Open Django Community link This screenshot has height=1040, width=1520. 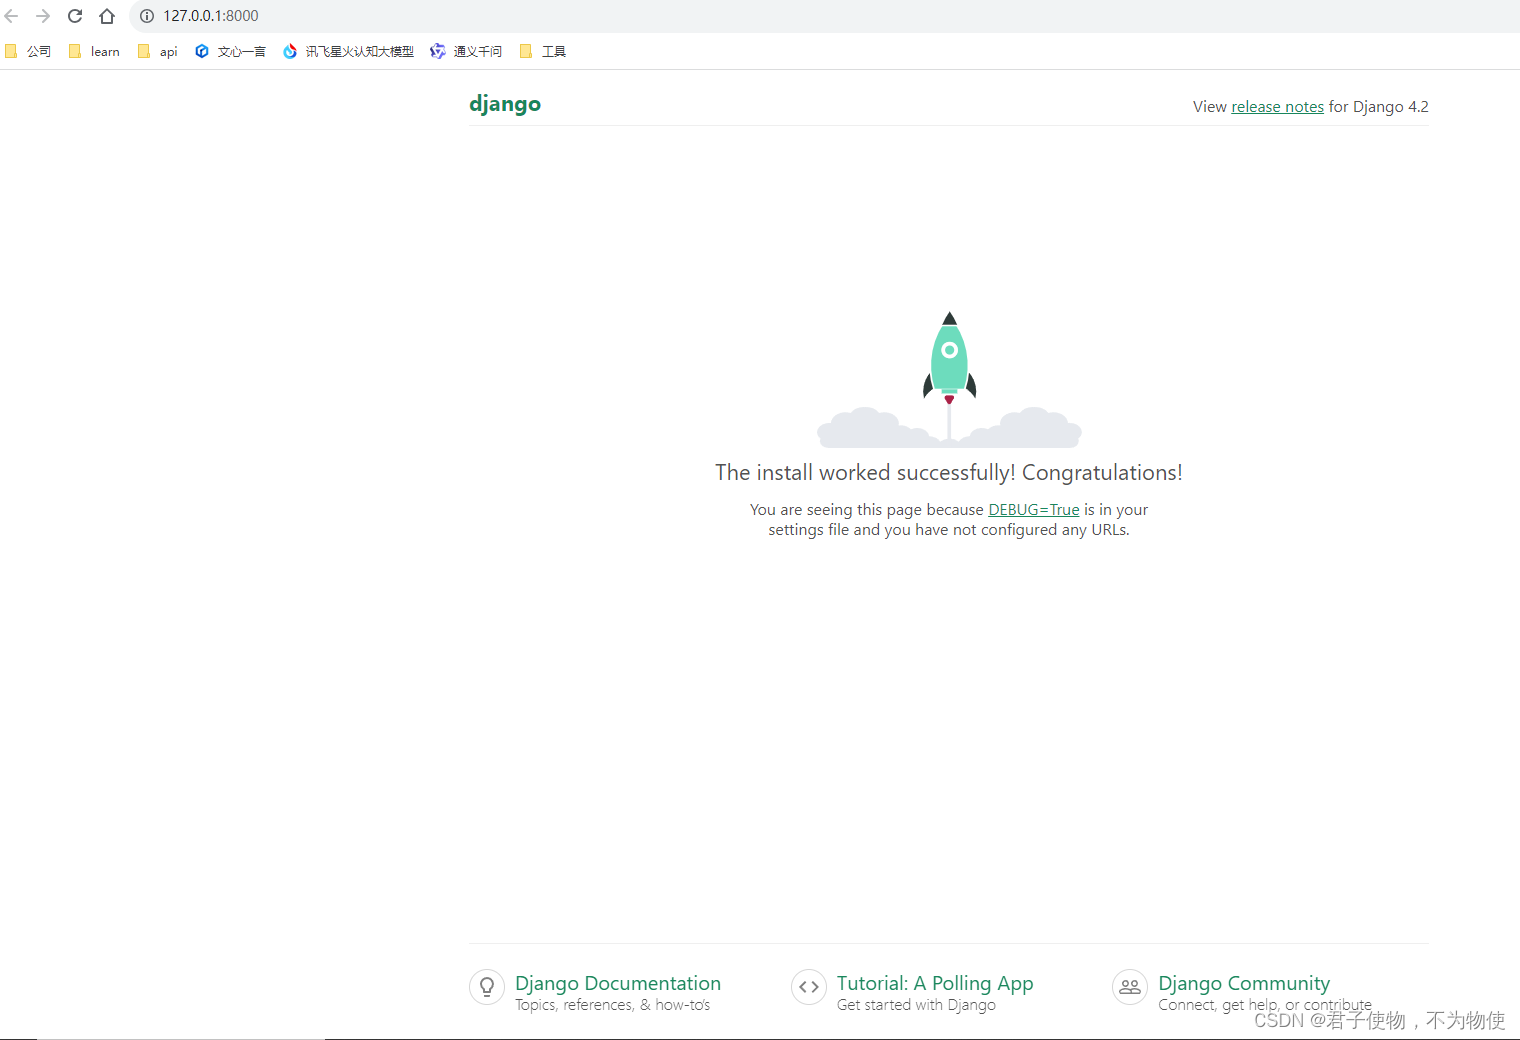(x=1244, y=983)
